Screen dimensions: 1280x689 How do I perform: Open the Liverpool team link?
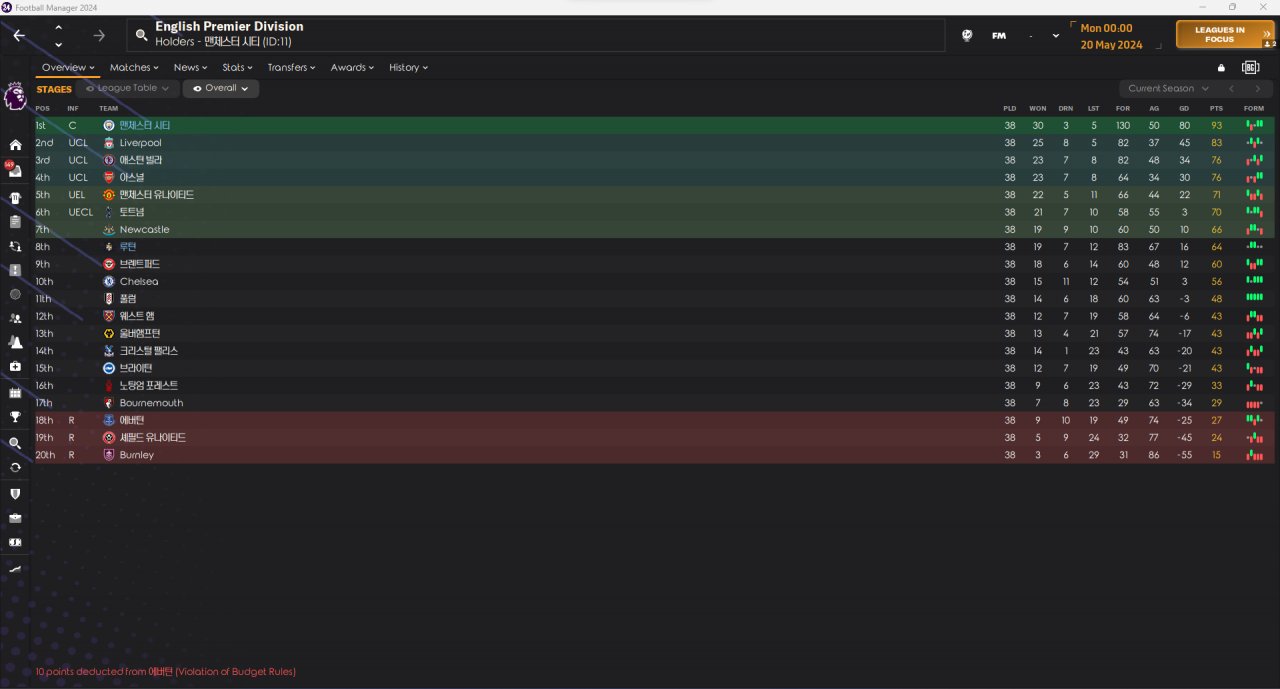(140, 143)
